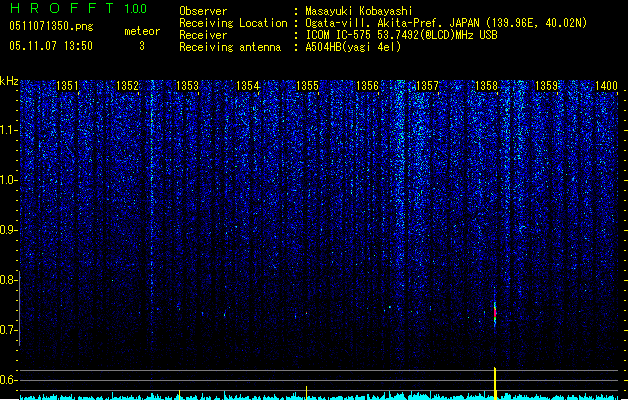This screenshot has width=629, height=400.
Task: Click the 1356 time marker
Action: (367, 86)
